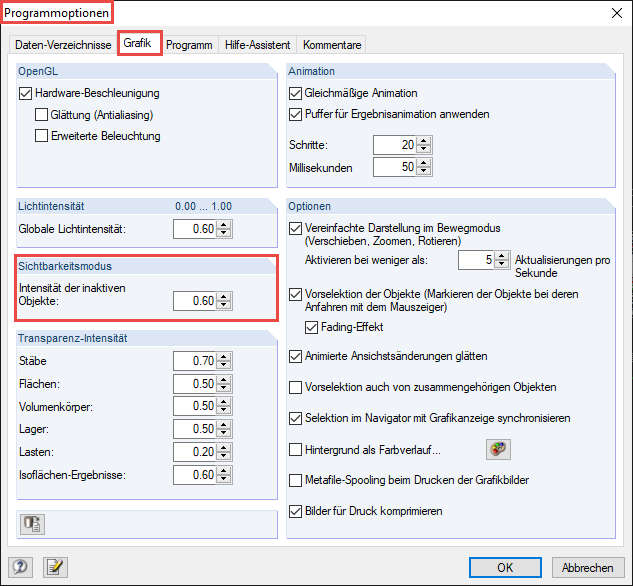
Task: Enable Glättung (Antialiasing)
Action: click(41, 115)
